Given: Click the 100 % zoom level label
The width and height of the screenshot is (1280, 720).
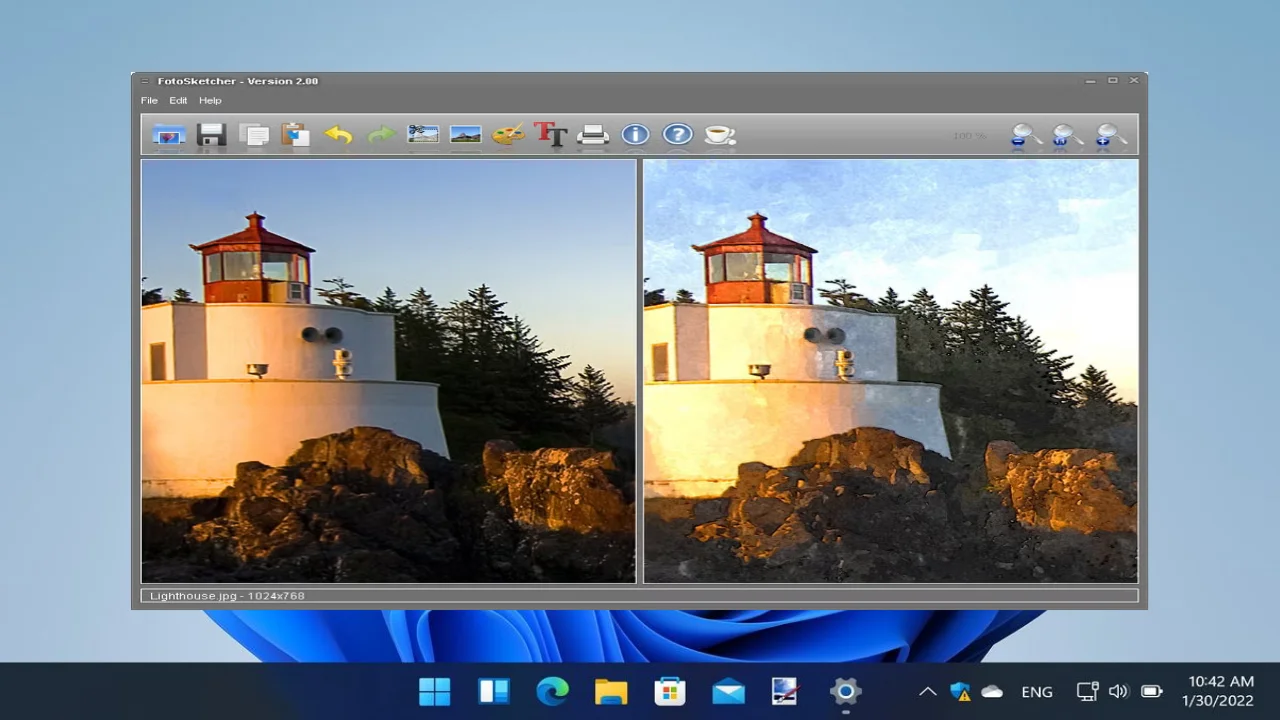Looking at the screenshot, I should pos(969,135).
